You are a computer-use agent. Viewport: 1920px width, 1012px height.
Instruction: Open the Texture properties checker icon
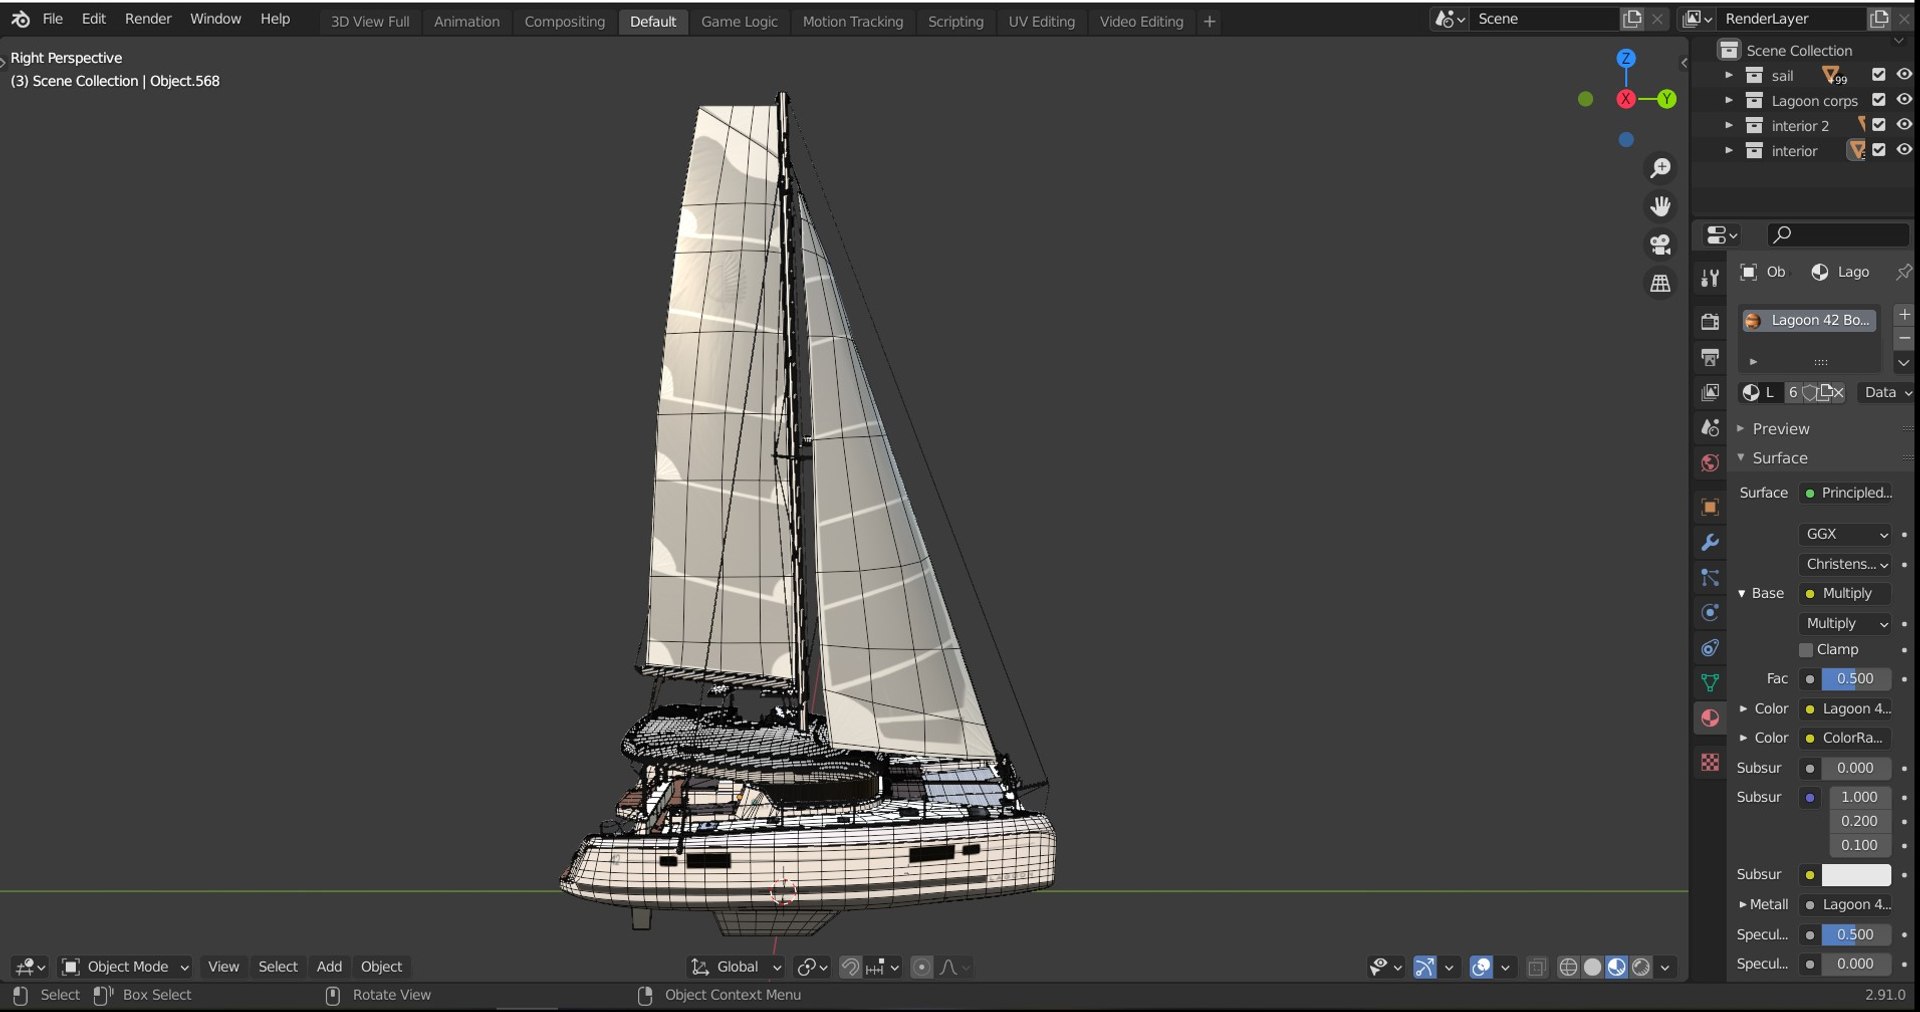click(x=1710, y=762)
